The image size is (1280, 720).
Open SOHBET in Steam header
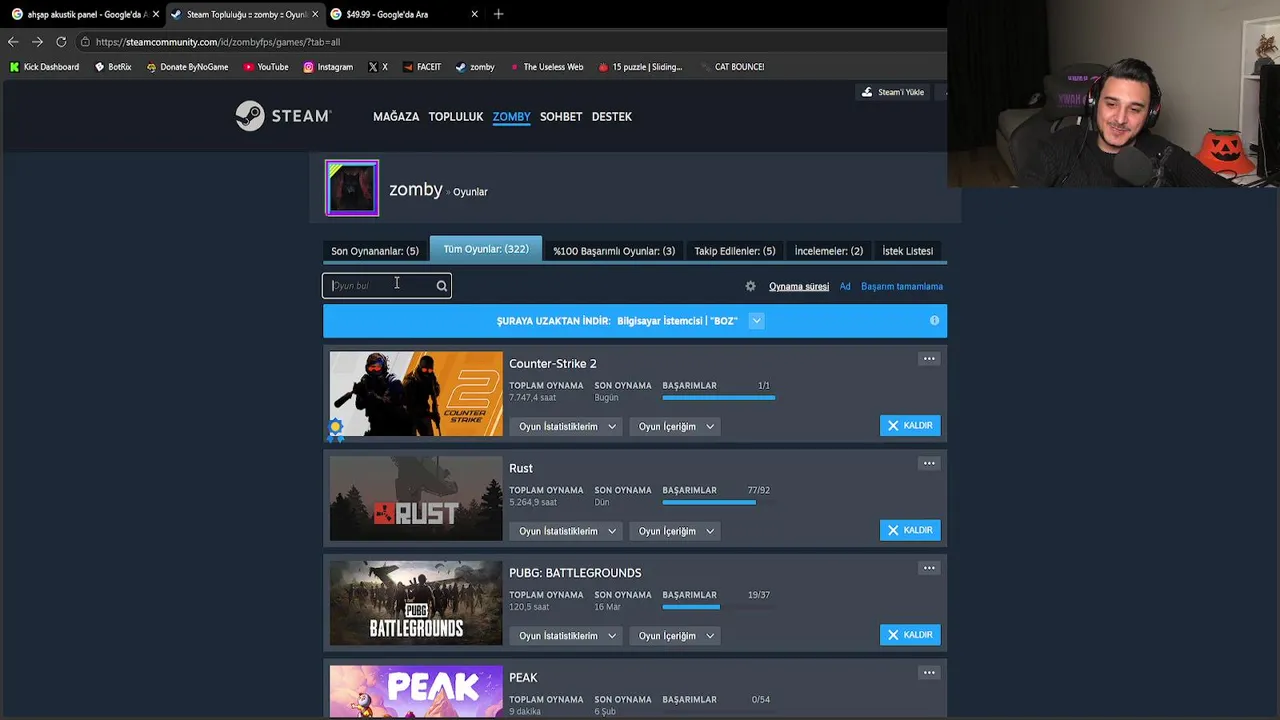point(561,117)
